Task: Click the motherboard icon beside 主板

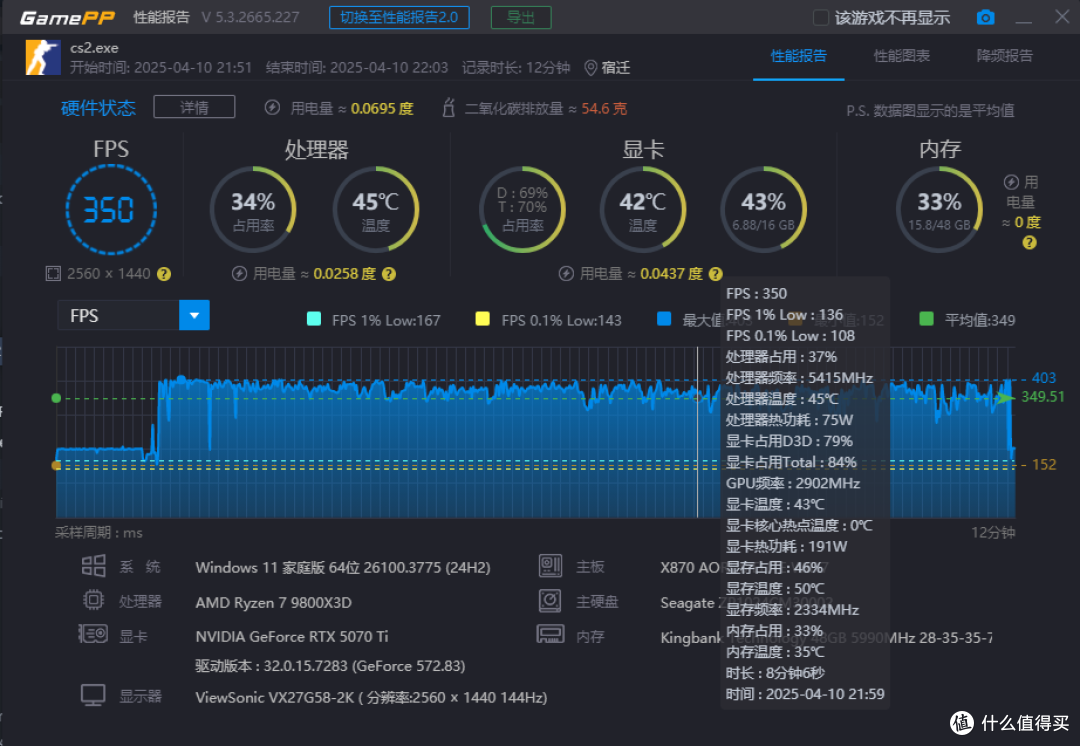Action: coord(550,566)
